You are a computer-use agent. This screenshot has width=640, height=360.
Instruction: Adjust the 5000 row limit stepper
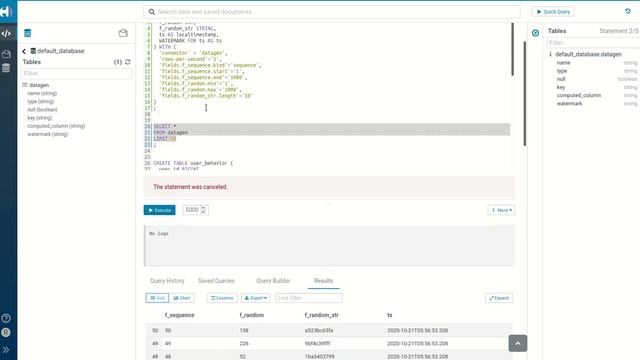[203, 210]
